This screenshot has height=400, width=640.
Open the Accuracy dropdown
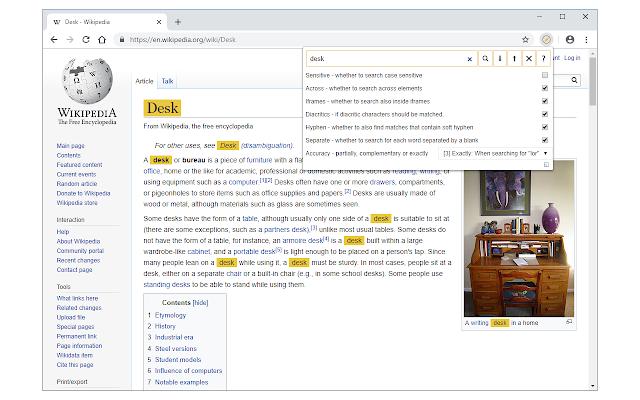(495, 153)
